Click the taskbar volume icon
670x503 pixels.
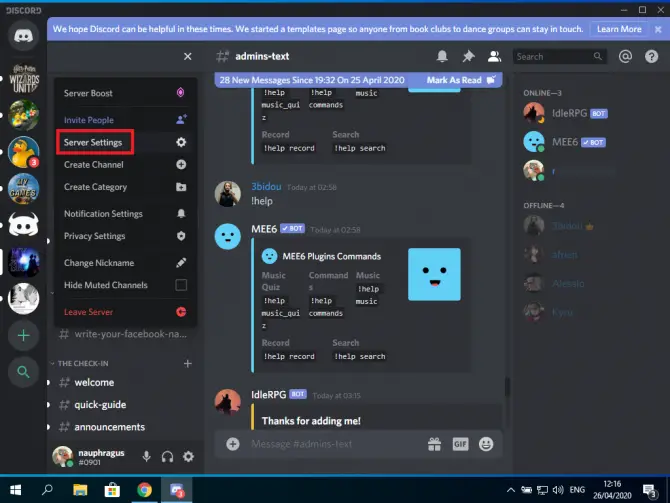pos(558,490)
